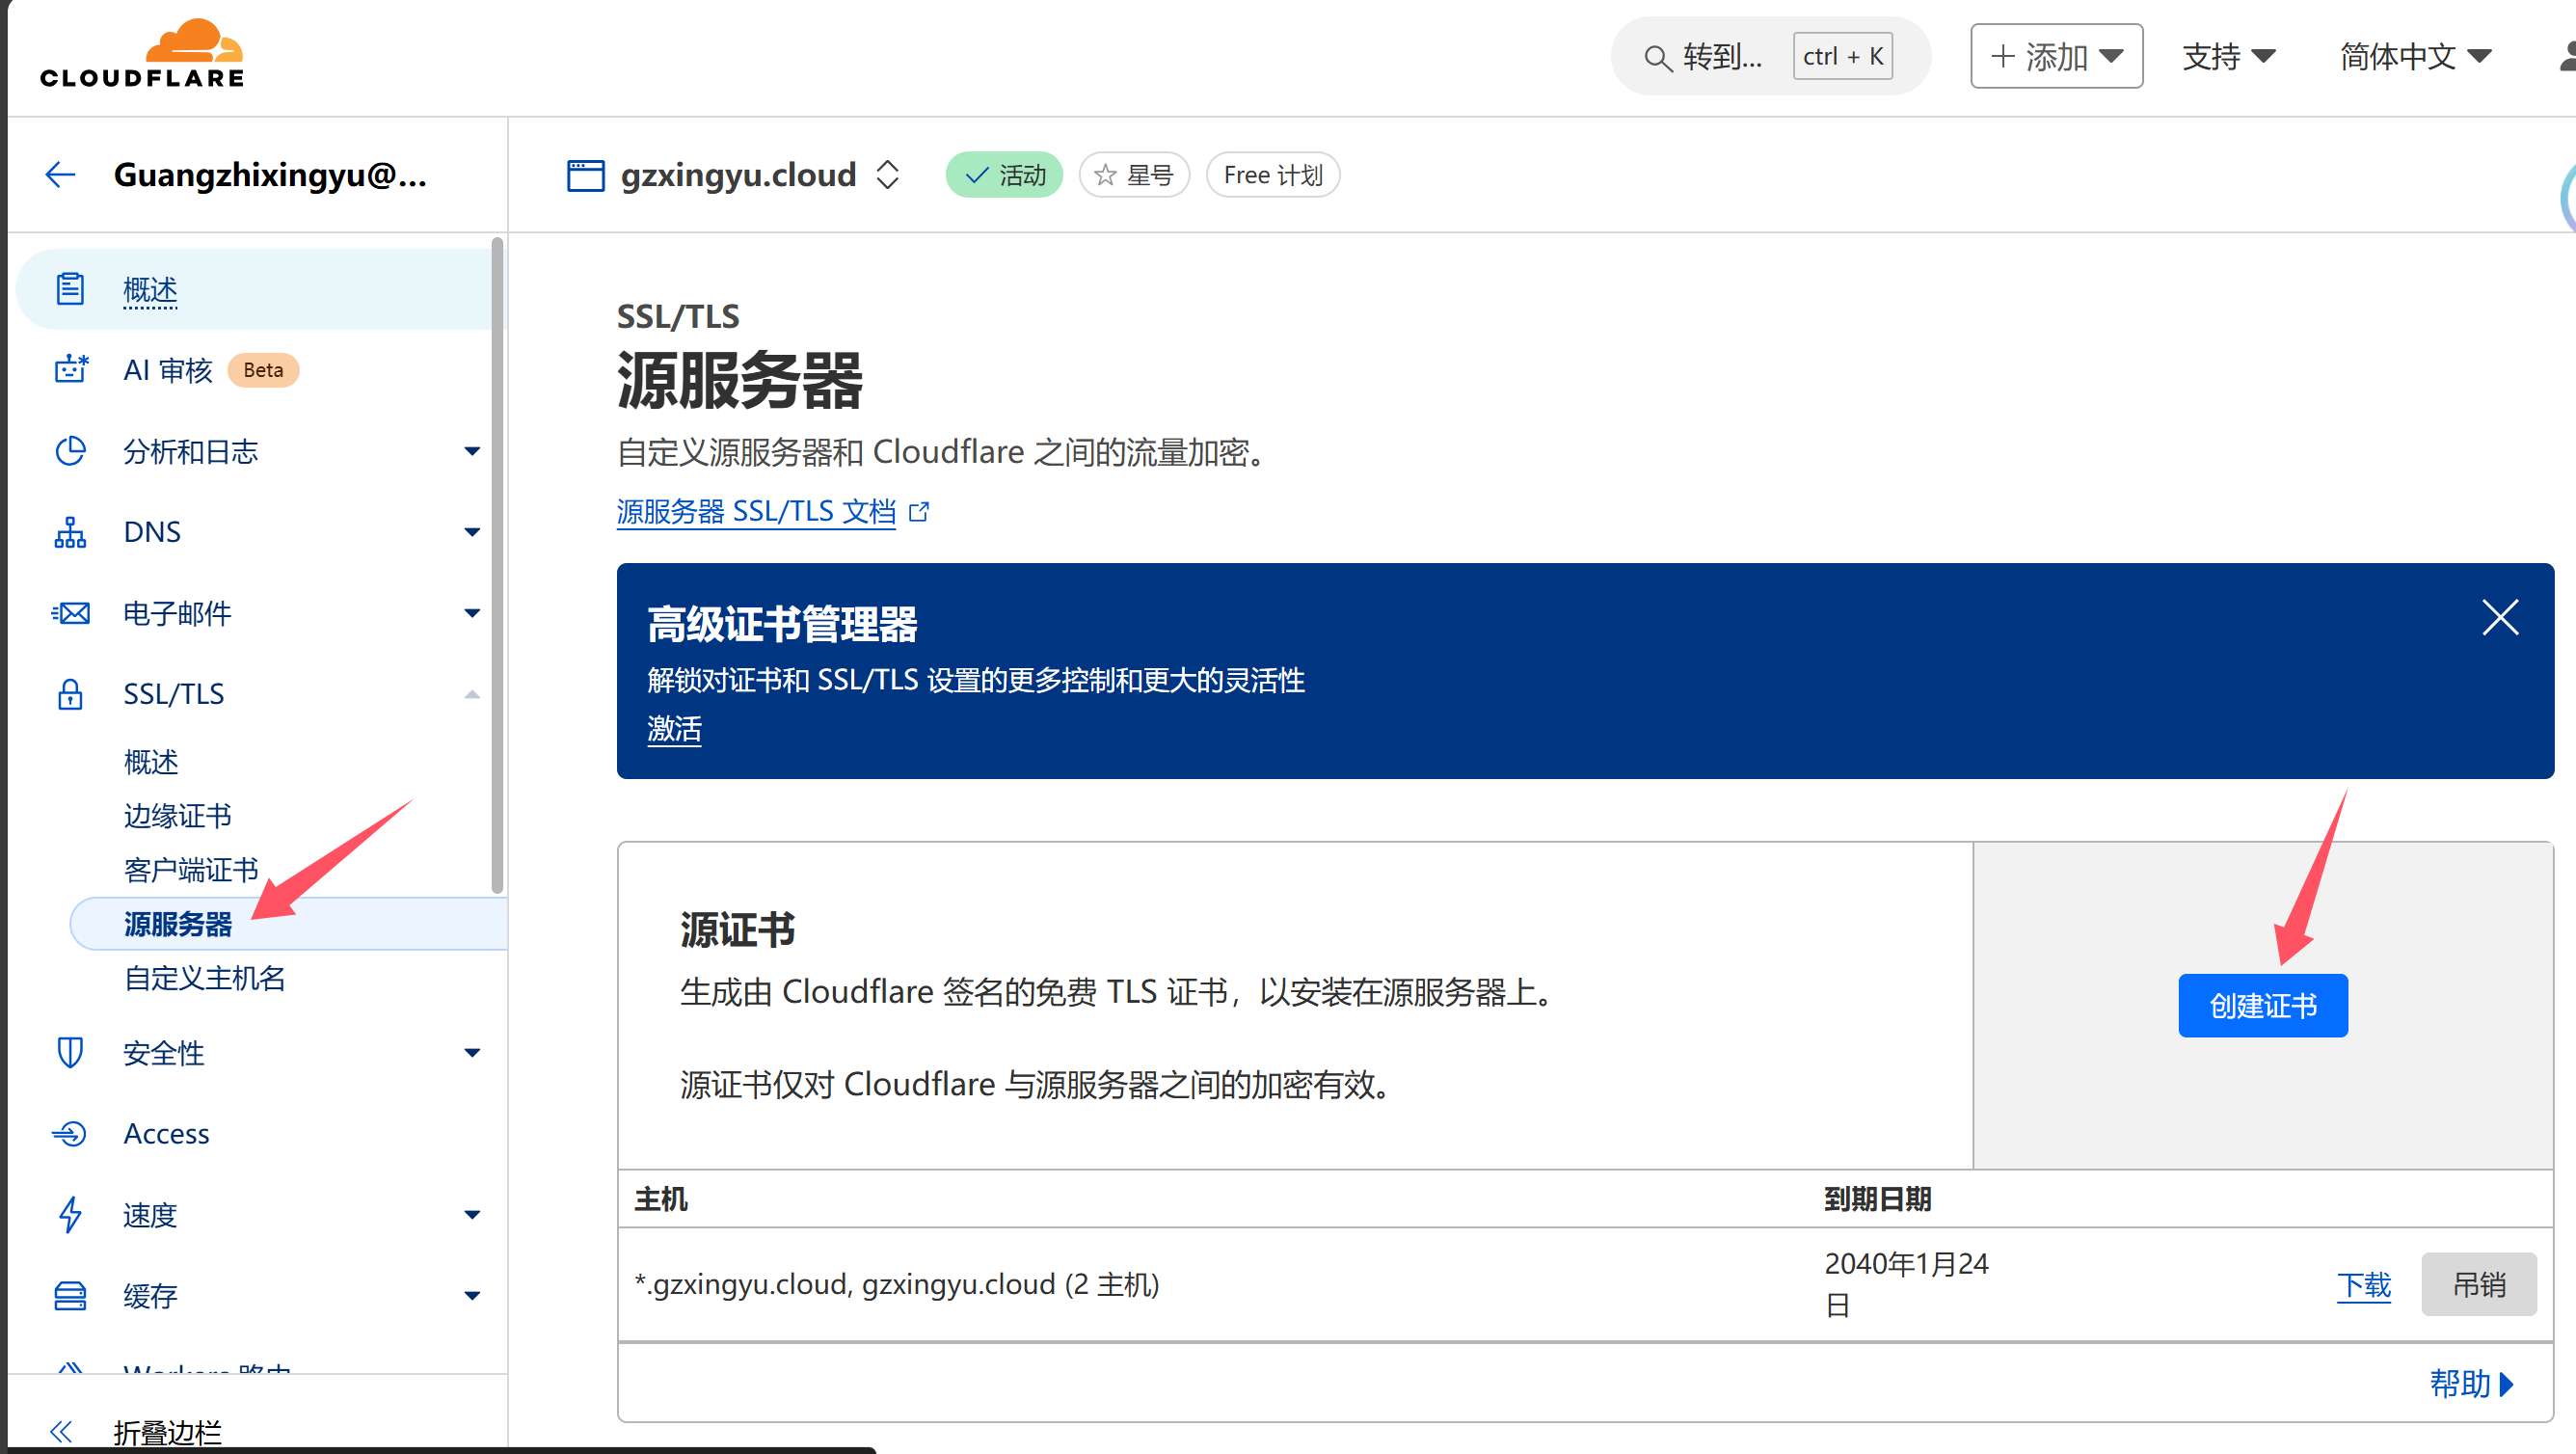
Task: Click 折叠边栏 at the sidebar bottom
Action: tap(168, 1432)
